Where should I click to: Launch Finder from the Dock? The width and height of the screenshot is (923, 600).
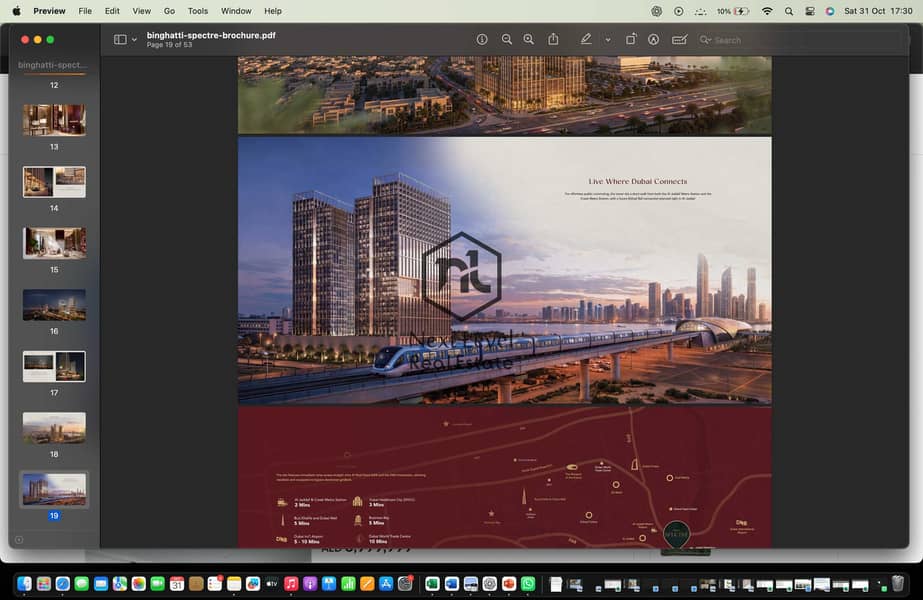tap(24, 584)
